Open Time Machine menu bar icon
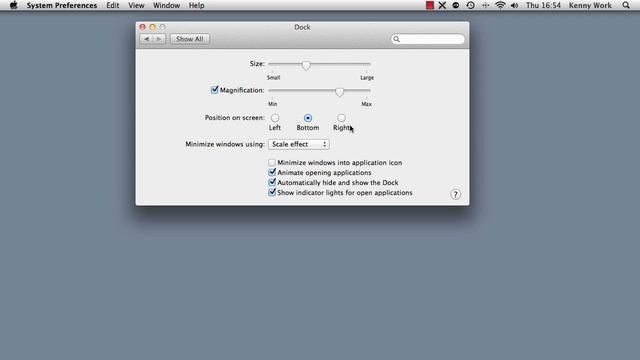640x360 pixels. point(470,5)
